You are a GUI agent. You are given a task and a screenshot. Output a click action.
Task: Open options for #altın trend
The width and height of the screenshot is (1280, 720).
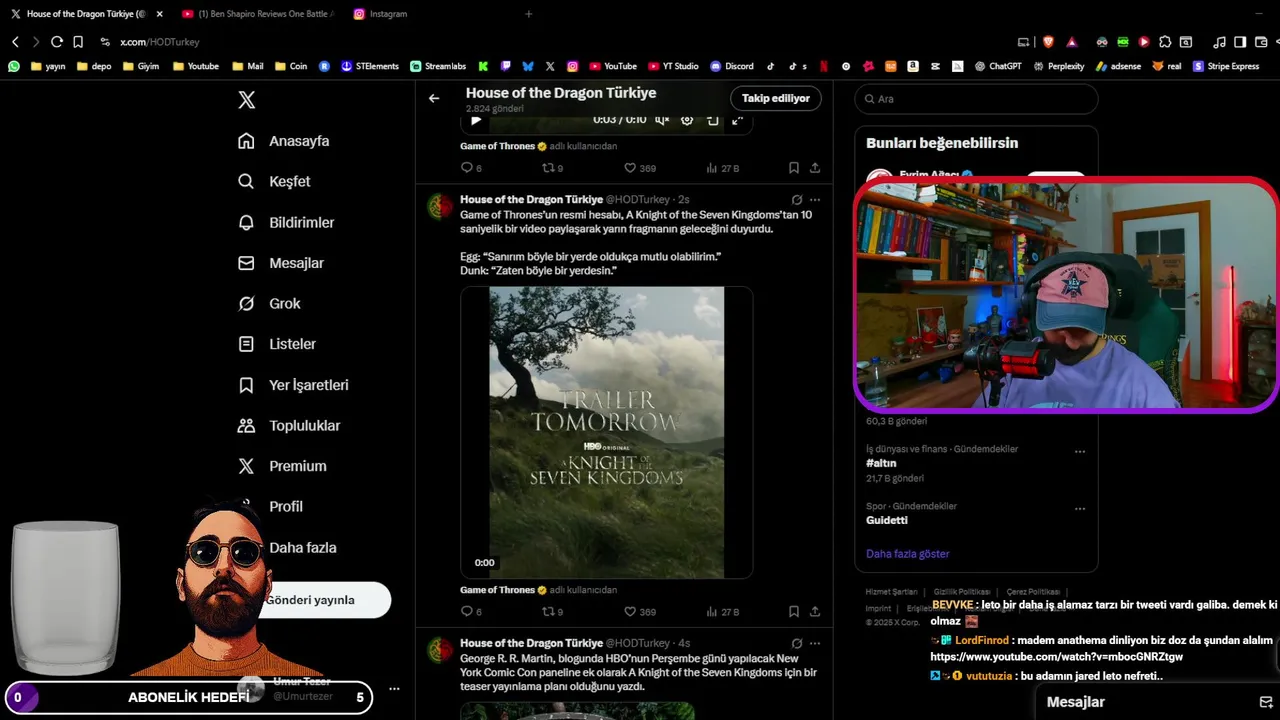(x=1080, y=452)
